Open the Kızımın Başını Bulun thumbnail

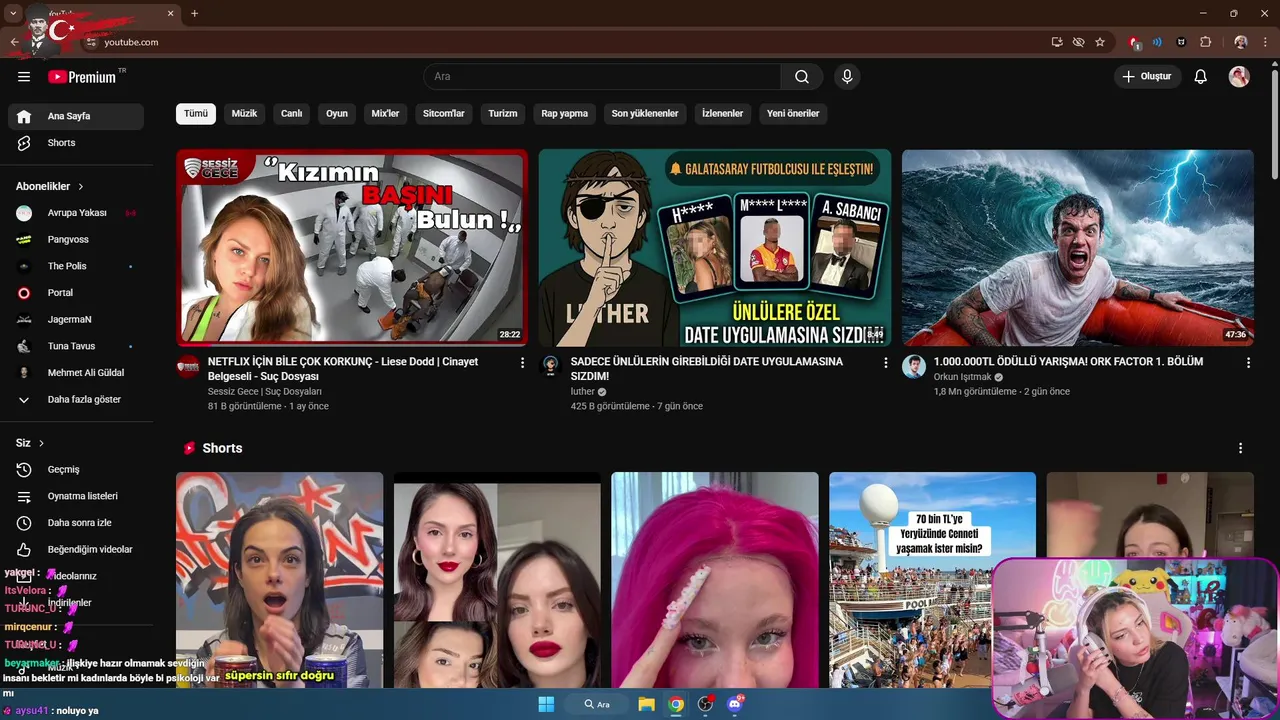pos(352,248)
